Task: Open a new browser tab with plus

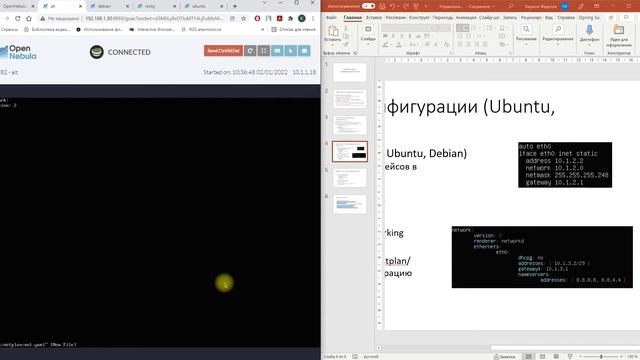Action: (235, 6)
